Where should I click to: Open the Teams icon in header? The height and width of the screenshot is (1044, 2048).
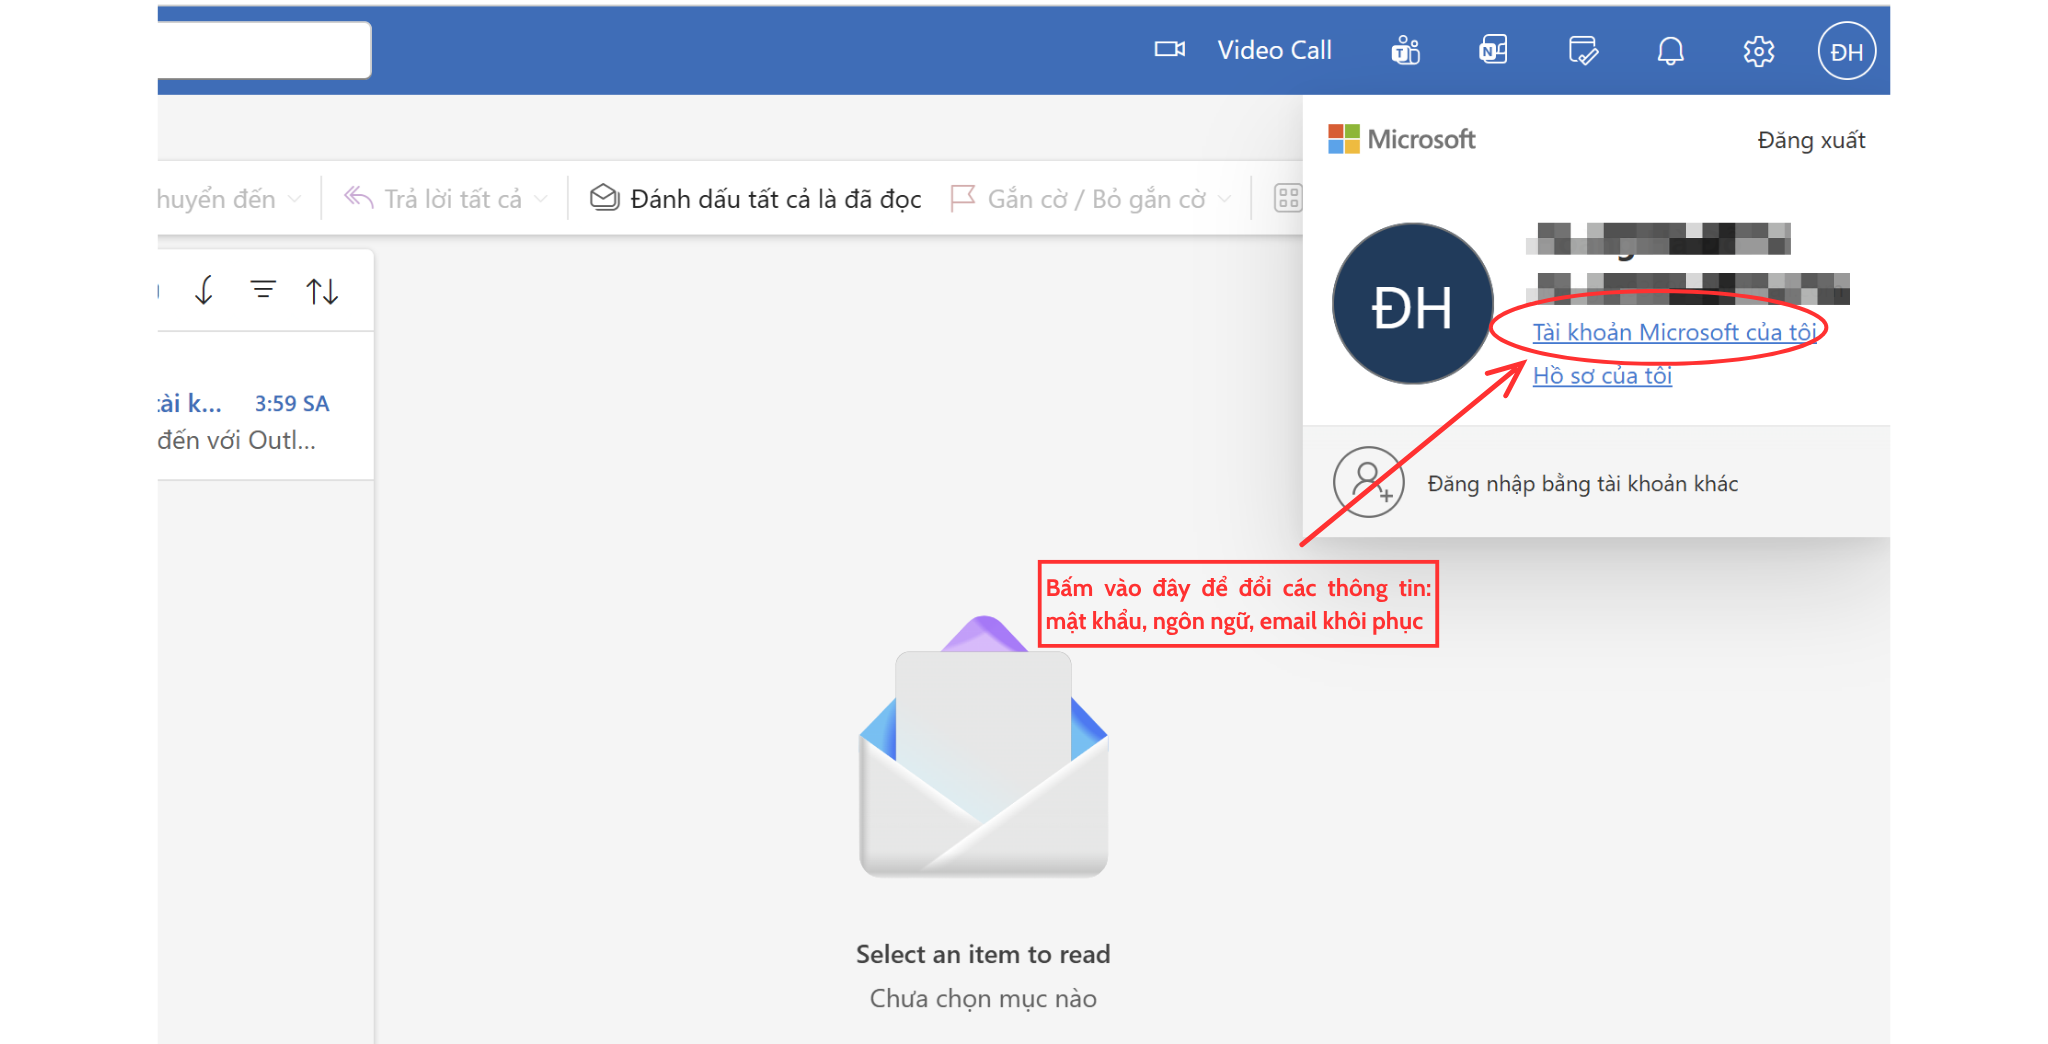point(1405,50)
